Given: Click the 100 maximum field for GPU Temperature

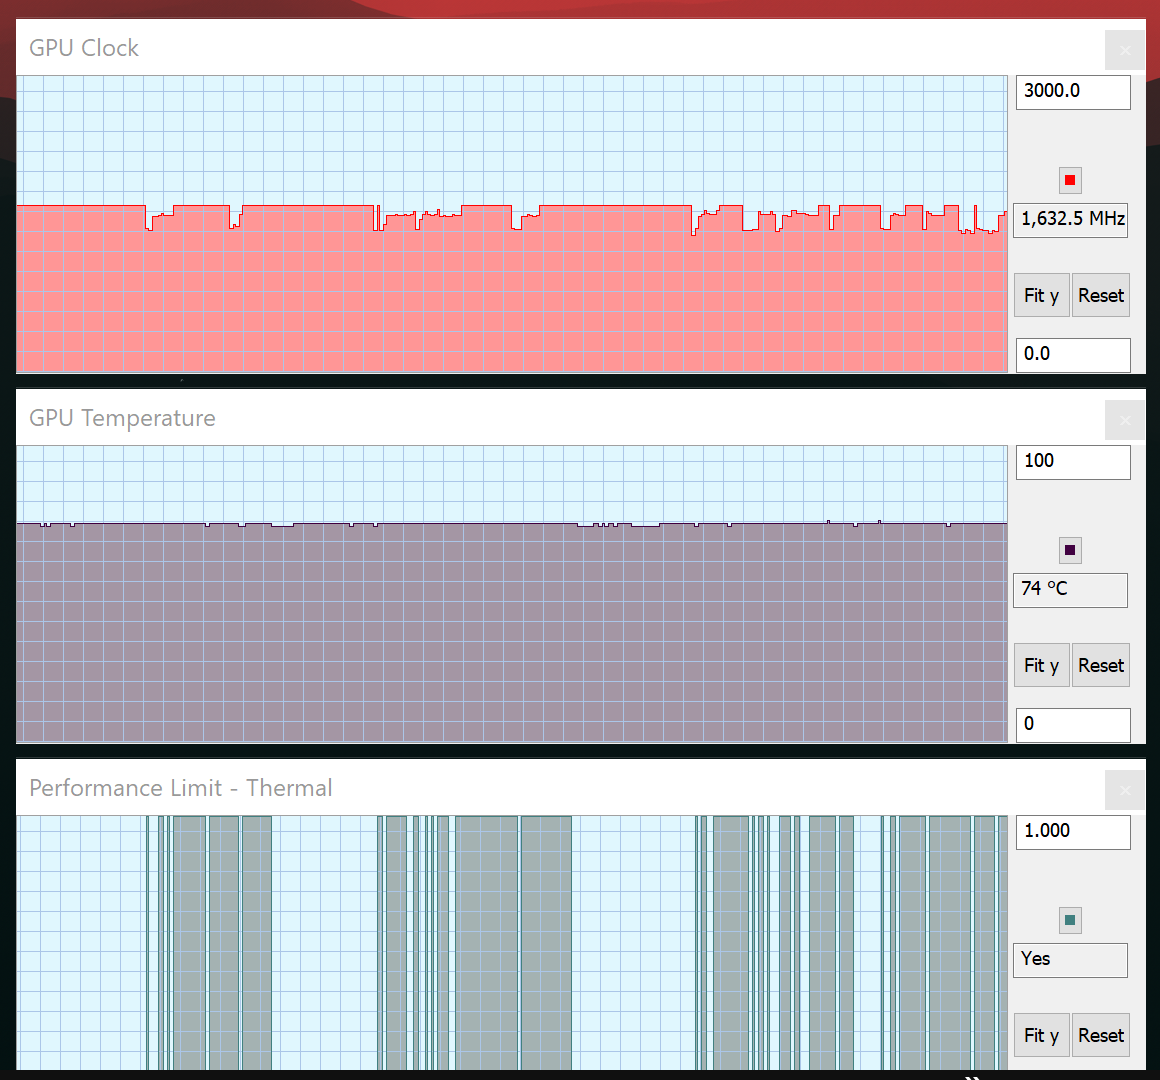Looking at the screenshot, I should [x=1072, y=461].
